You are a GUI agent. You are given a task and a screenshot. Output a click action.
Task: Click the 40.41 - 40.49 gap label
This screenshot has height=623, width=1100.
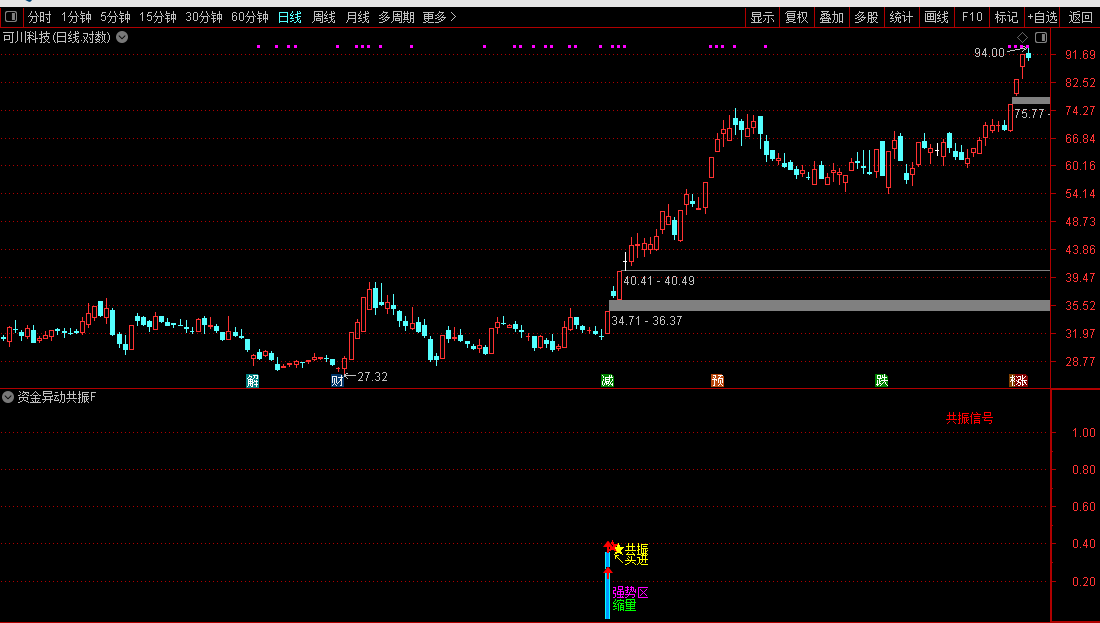point(659,281)
